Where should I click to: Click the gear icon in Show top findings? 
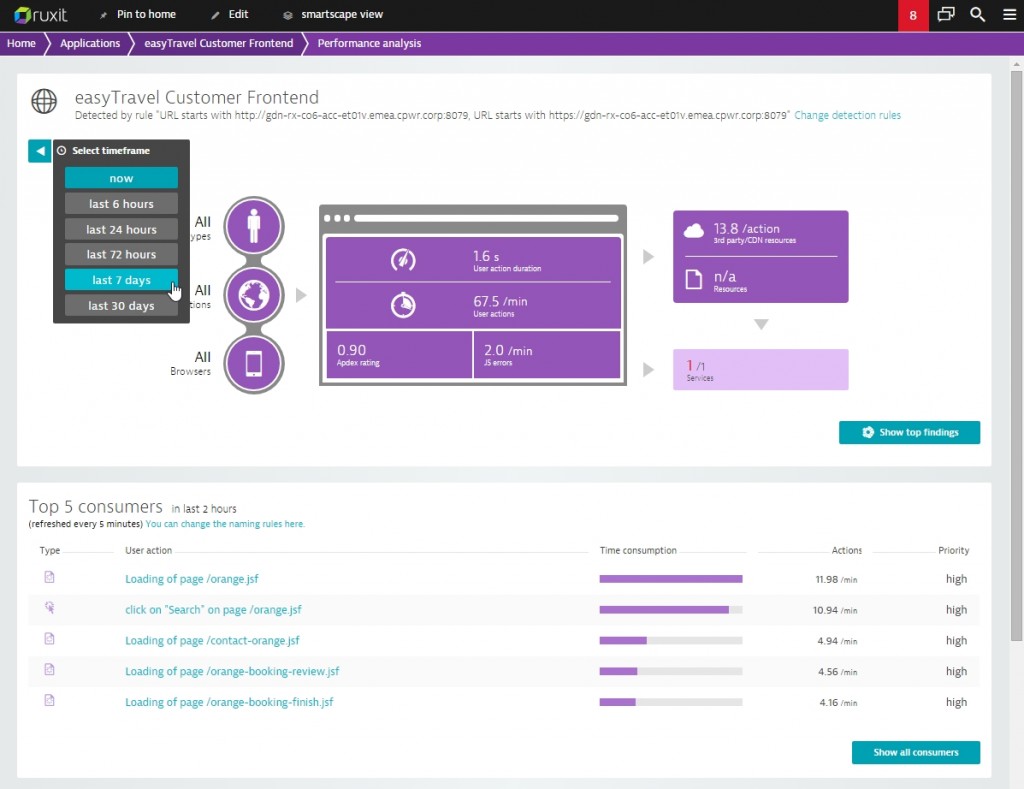pyautogui.click(x=868, y=432)
